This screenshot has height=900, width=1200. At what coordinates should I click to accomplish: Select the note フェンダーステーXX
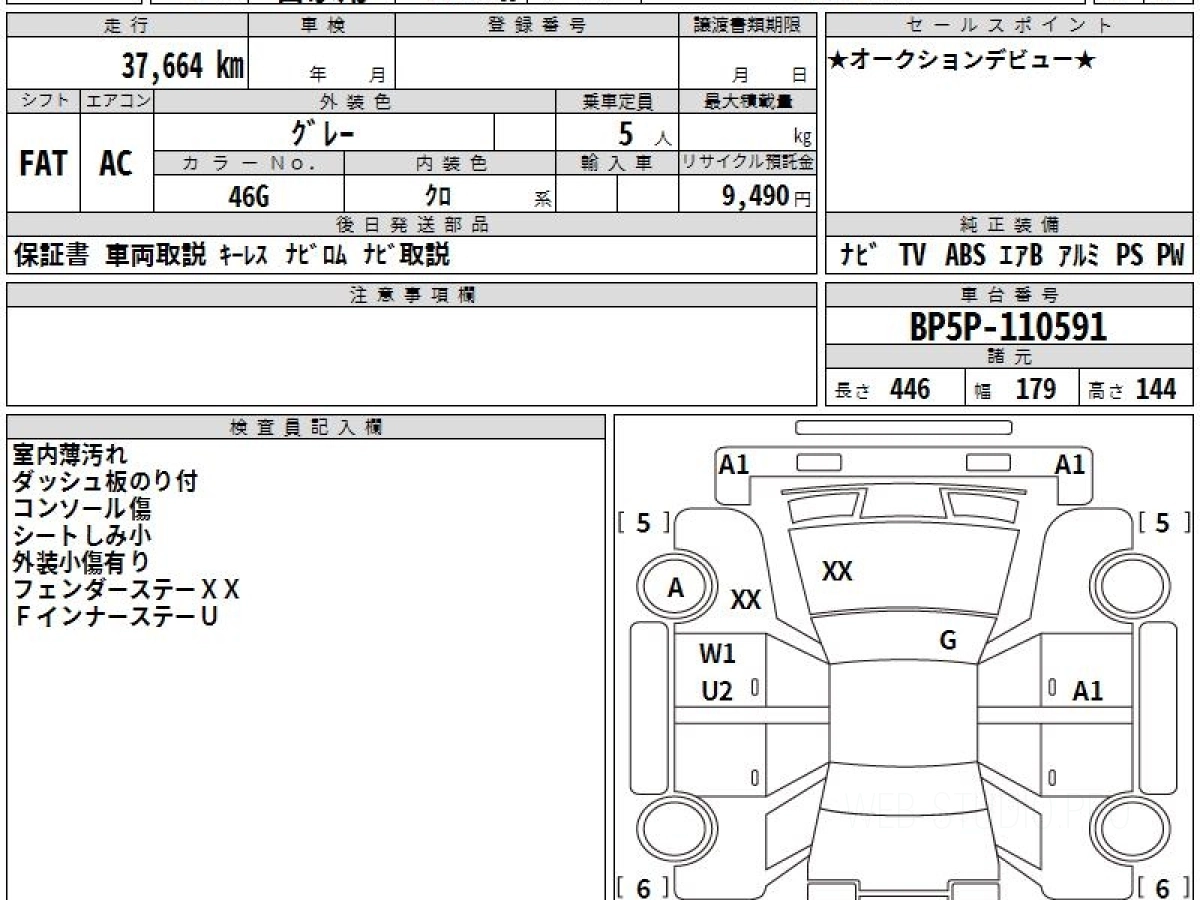coord(126,590)
